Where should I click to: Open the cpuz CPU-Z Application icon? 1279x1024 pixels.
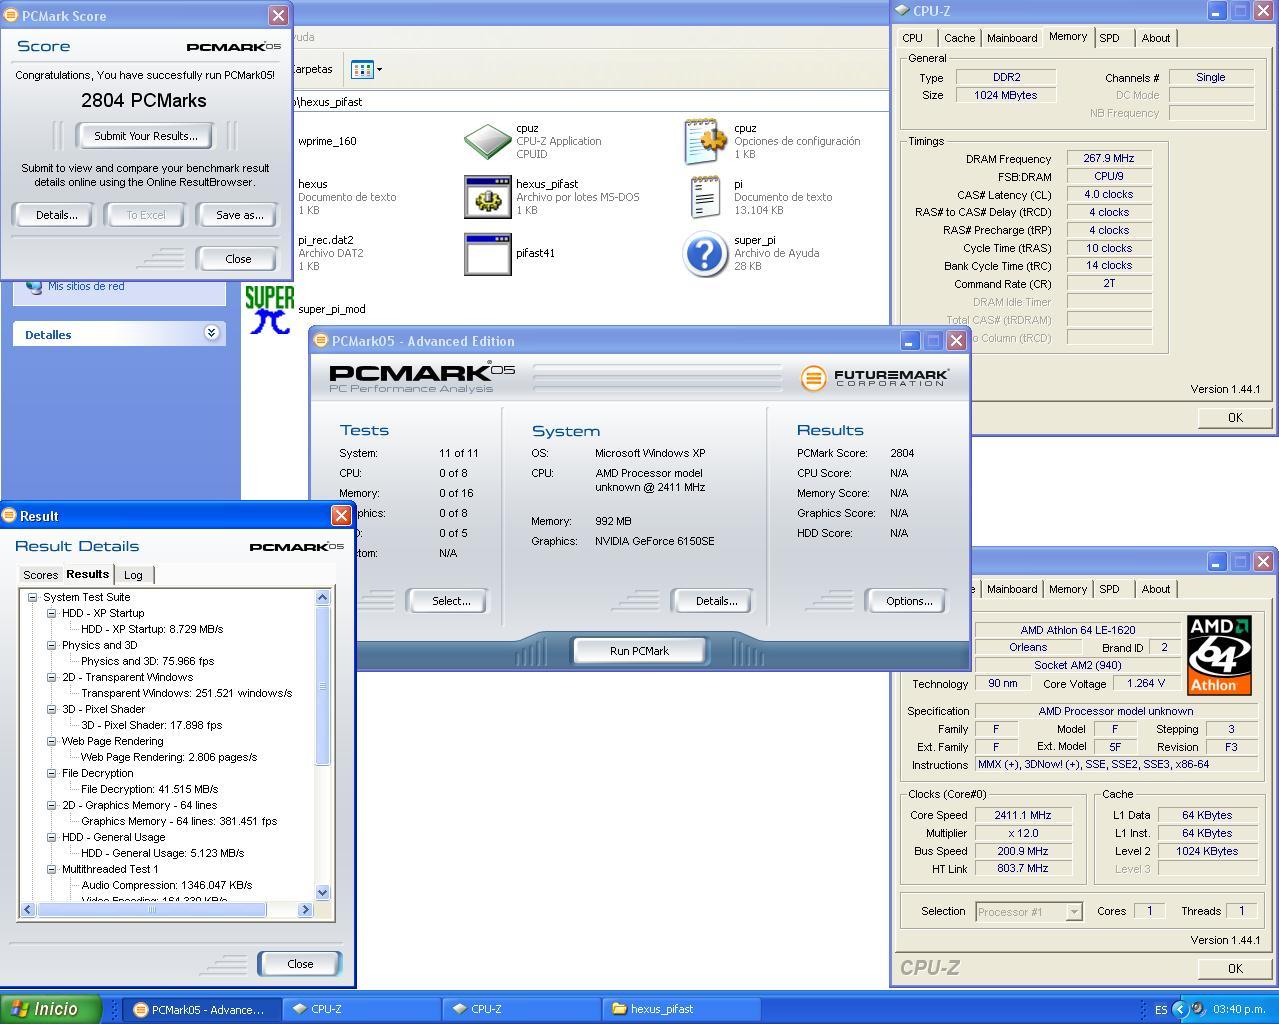[x=487, y=141]
